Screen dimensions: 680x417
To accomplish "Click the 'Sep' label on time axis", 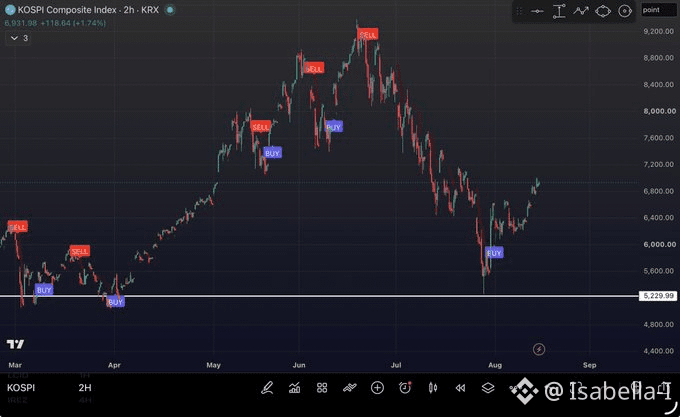I will coord(589,365).
